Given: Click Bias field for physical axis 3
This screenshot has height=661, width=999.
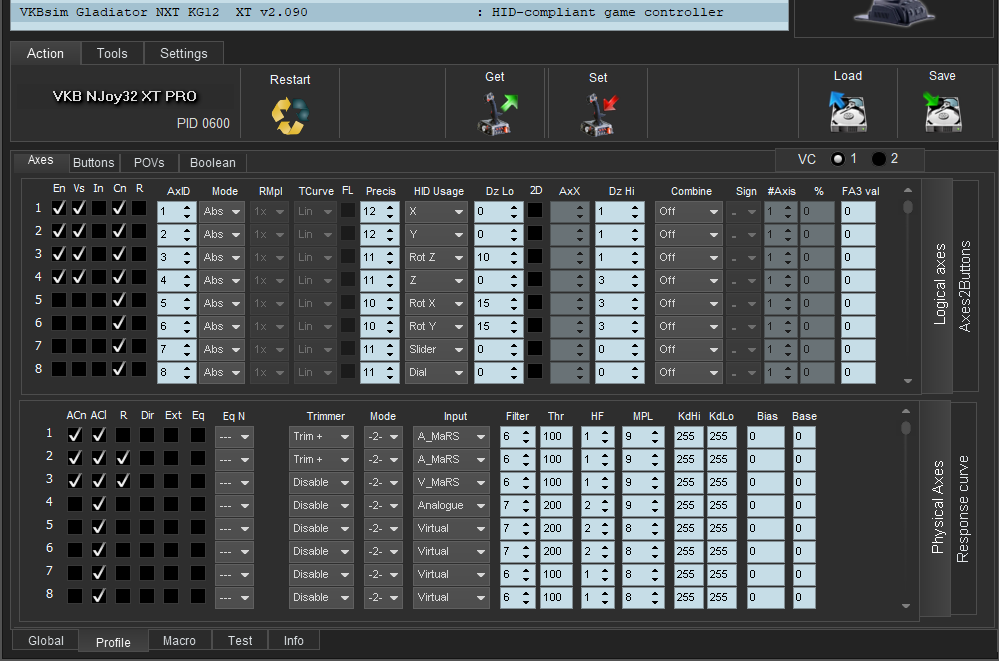Looking at the screenshot, I should point(765,483).
